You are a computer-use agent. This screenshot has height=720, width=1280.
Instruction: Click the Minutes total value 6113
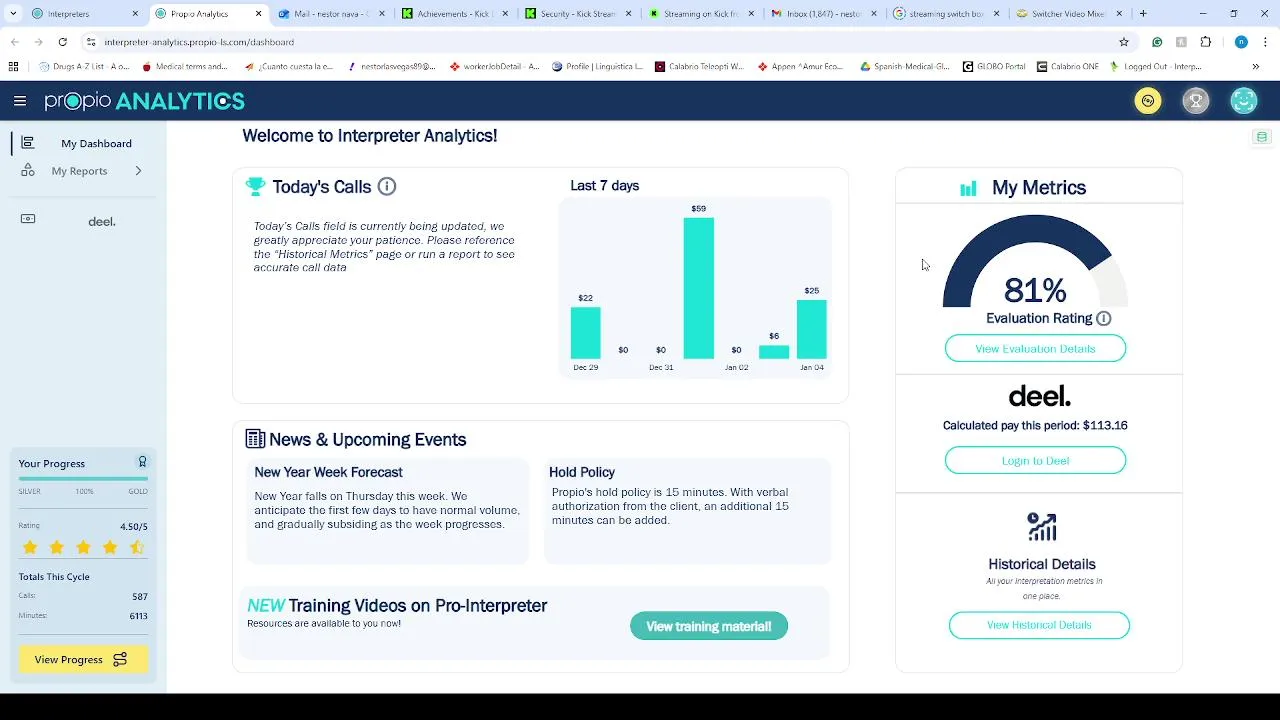[x=138, y=616]
